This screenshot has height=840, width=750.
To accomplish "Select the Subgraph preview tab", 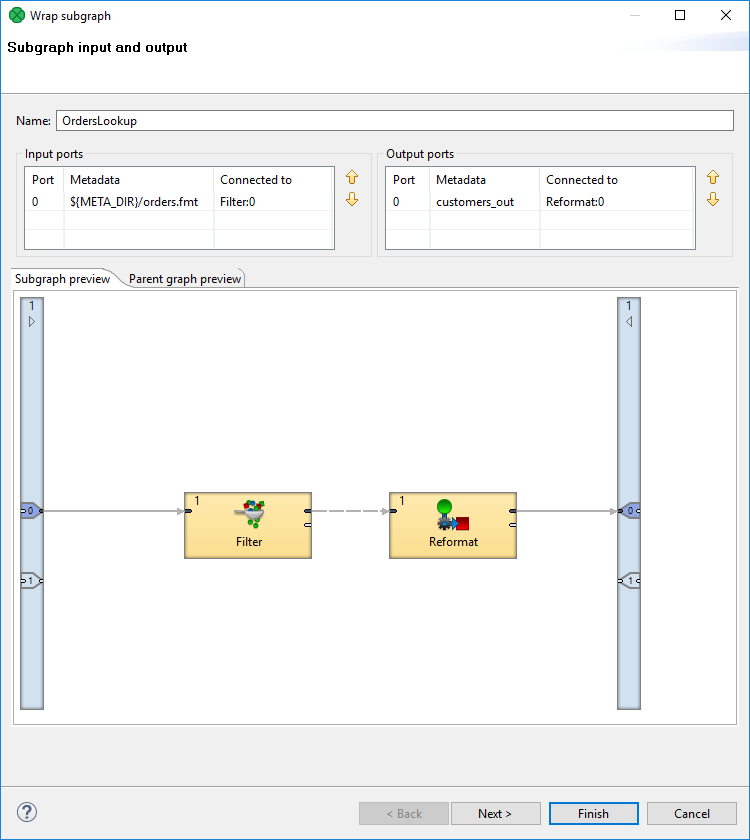I will pos(62,279).
